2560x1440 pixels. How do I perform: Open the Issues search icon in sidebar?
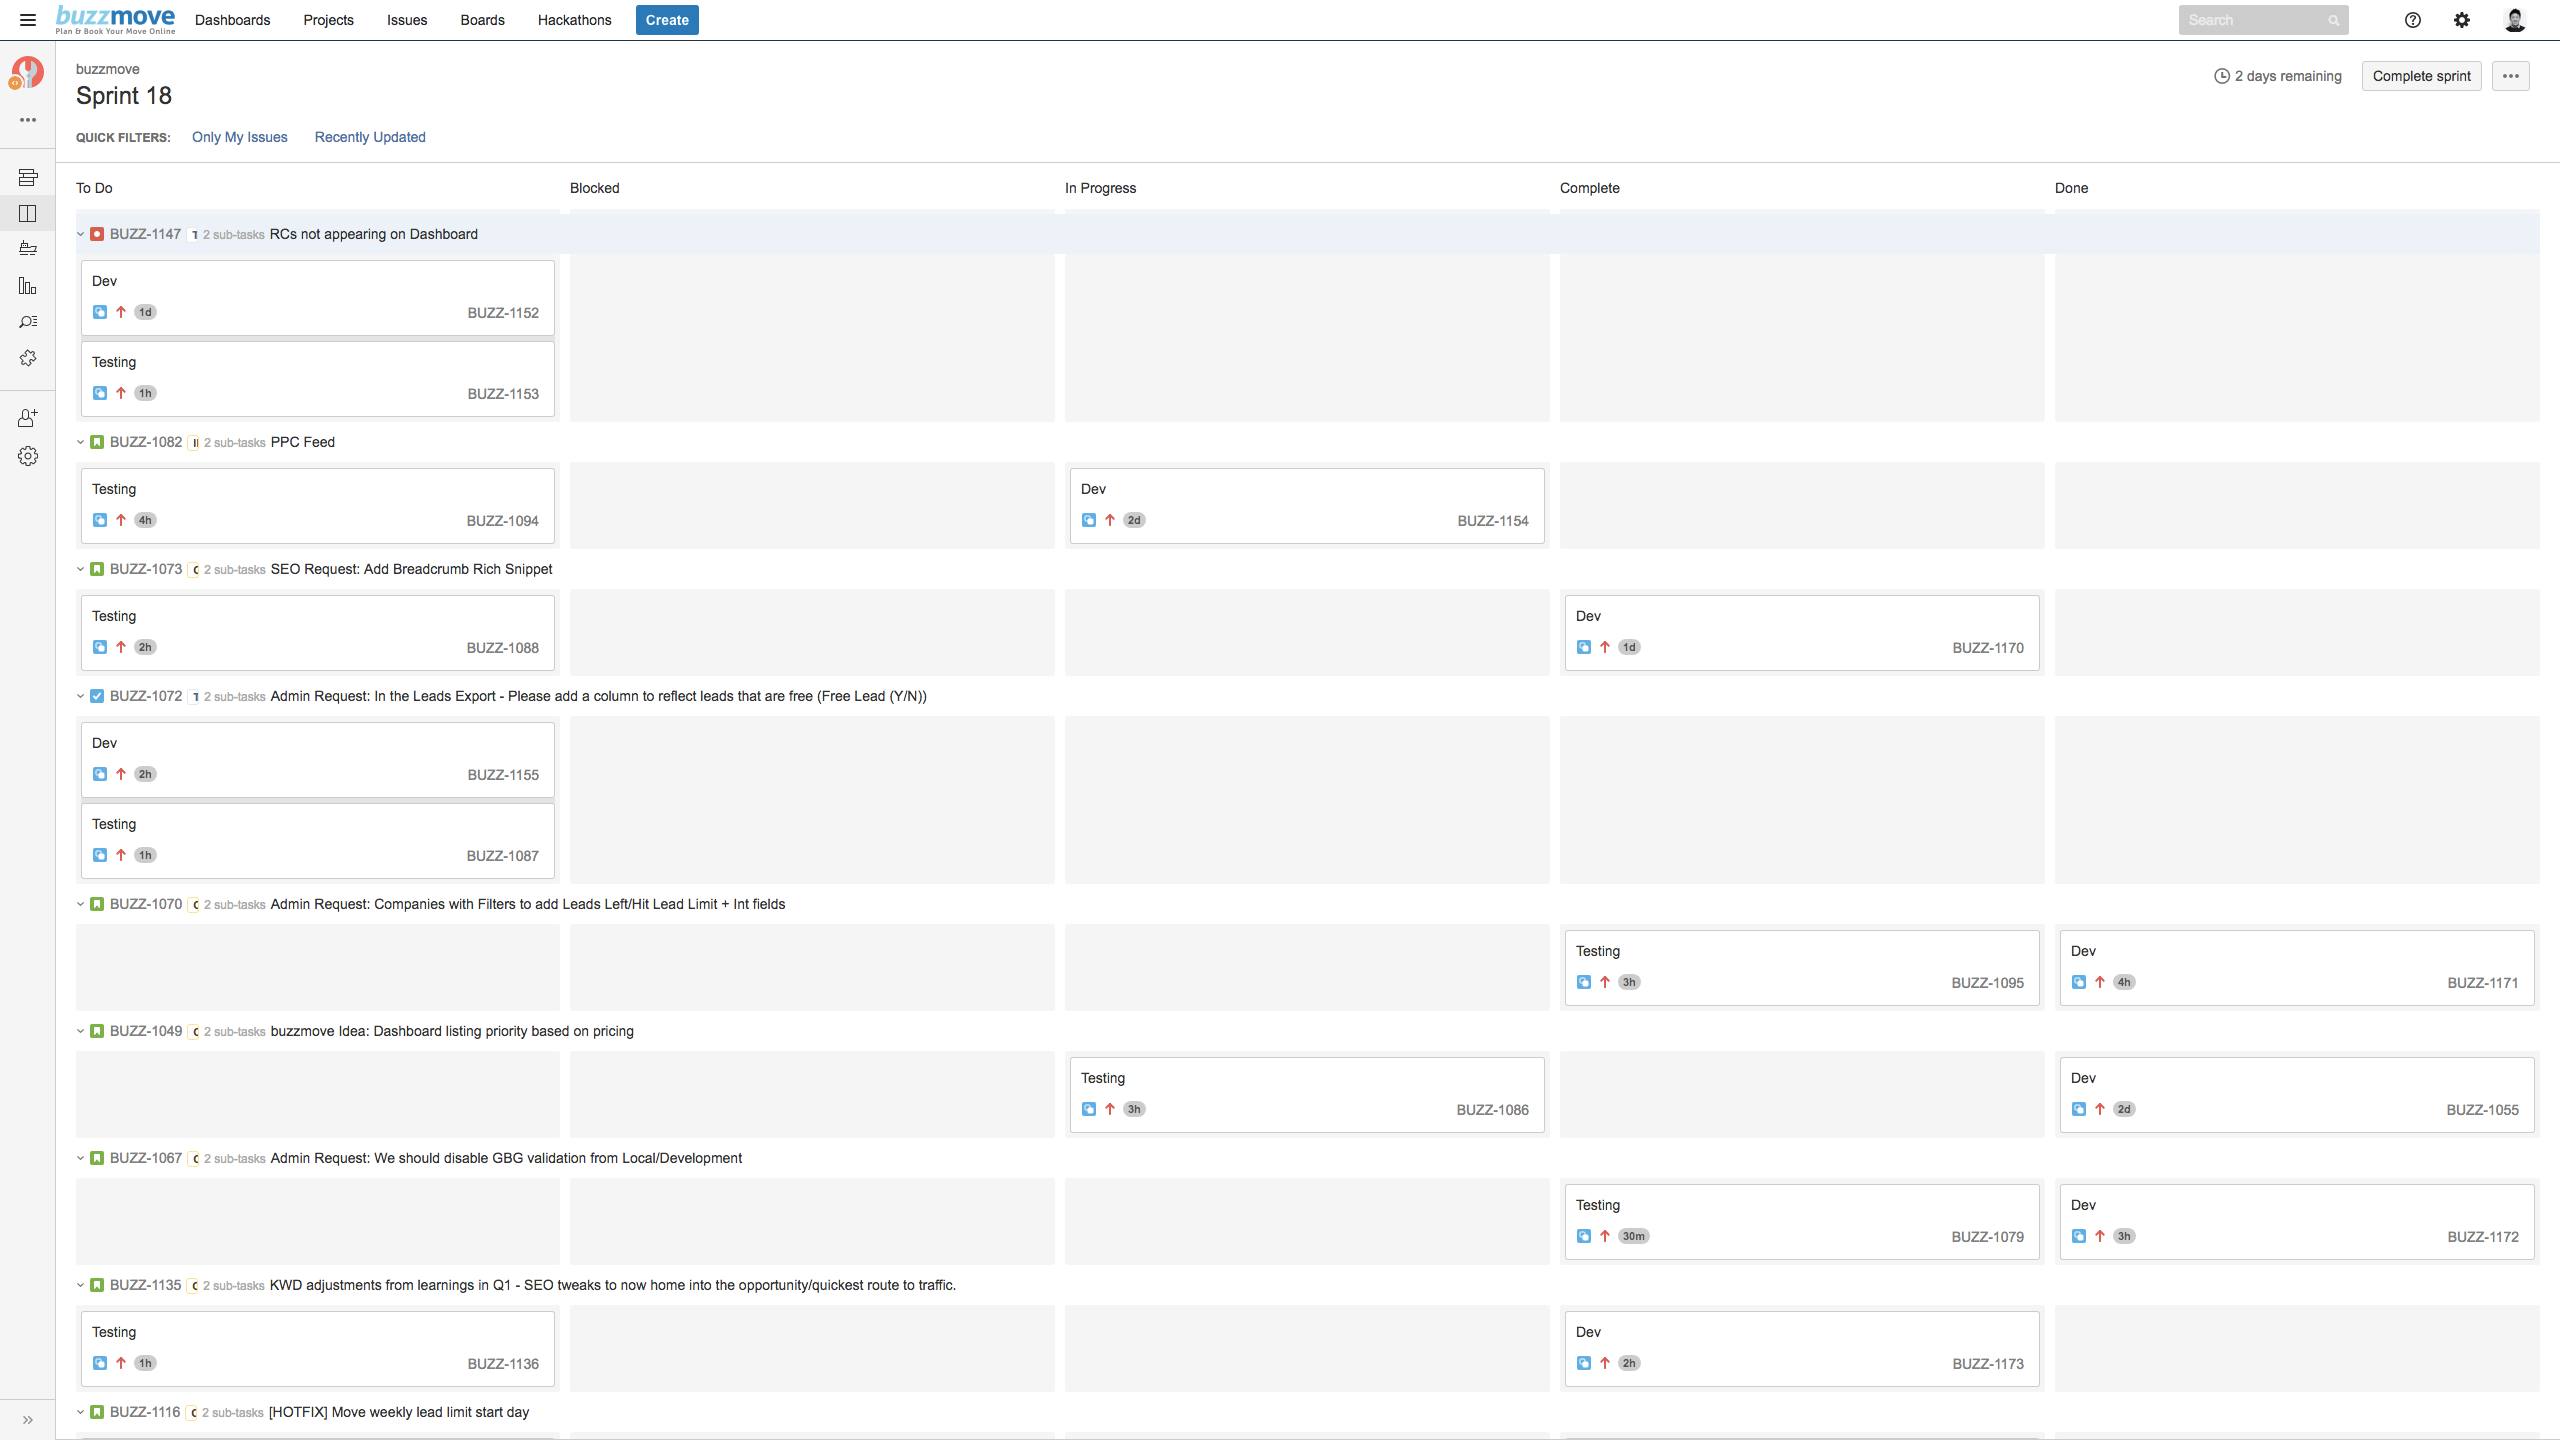click(x=28, y=322)
